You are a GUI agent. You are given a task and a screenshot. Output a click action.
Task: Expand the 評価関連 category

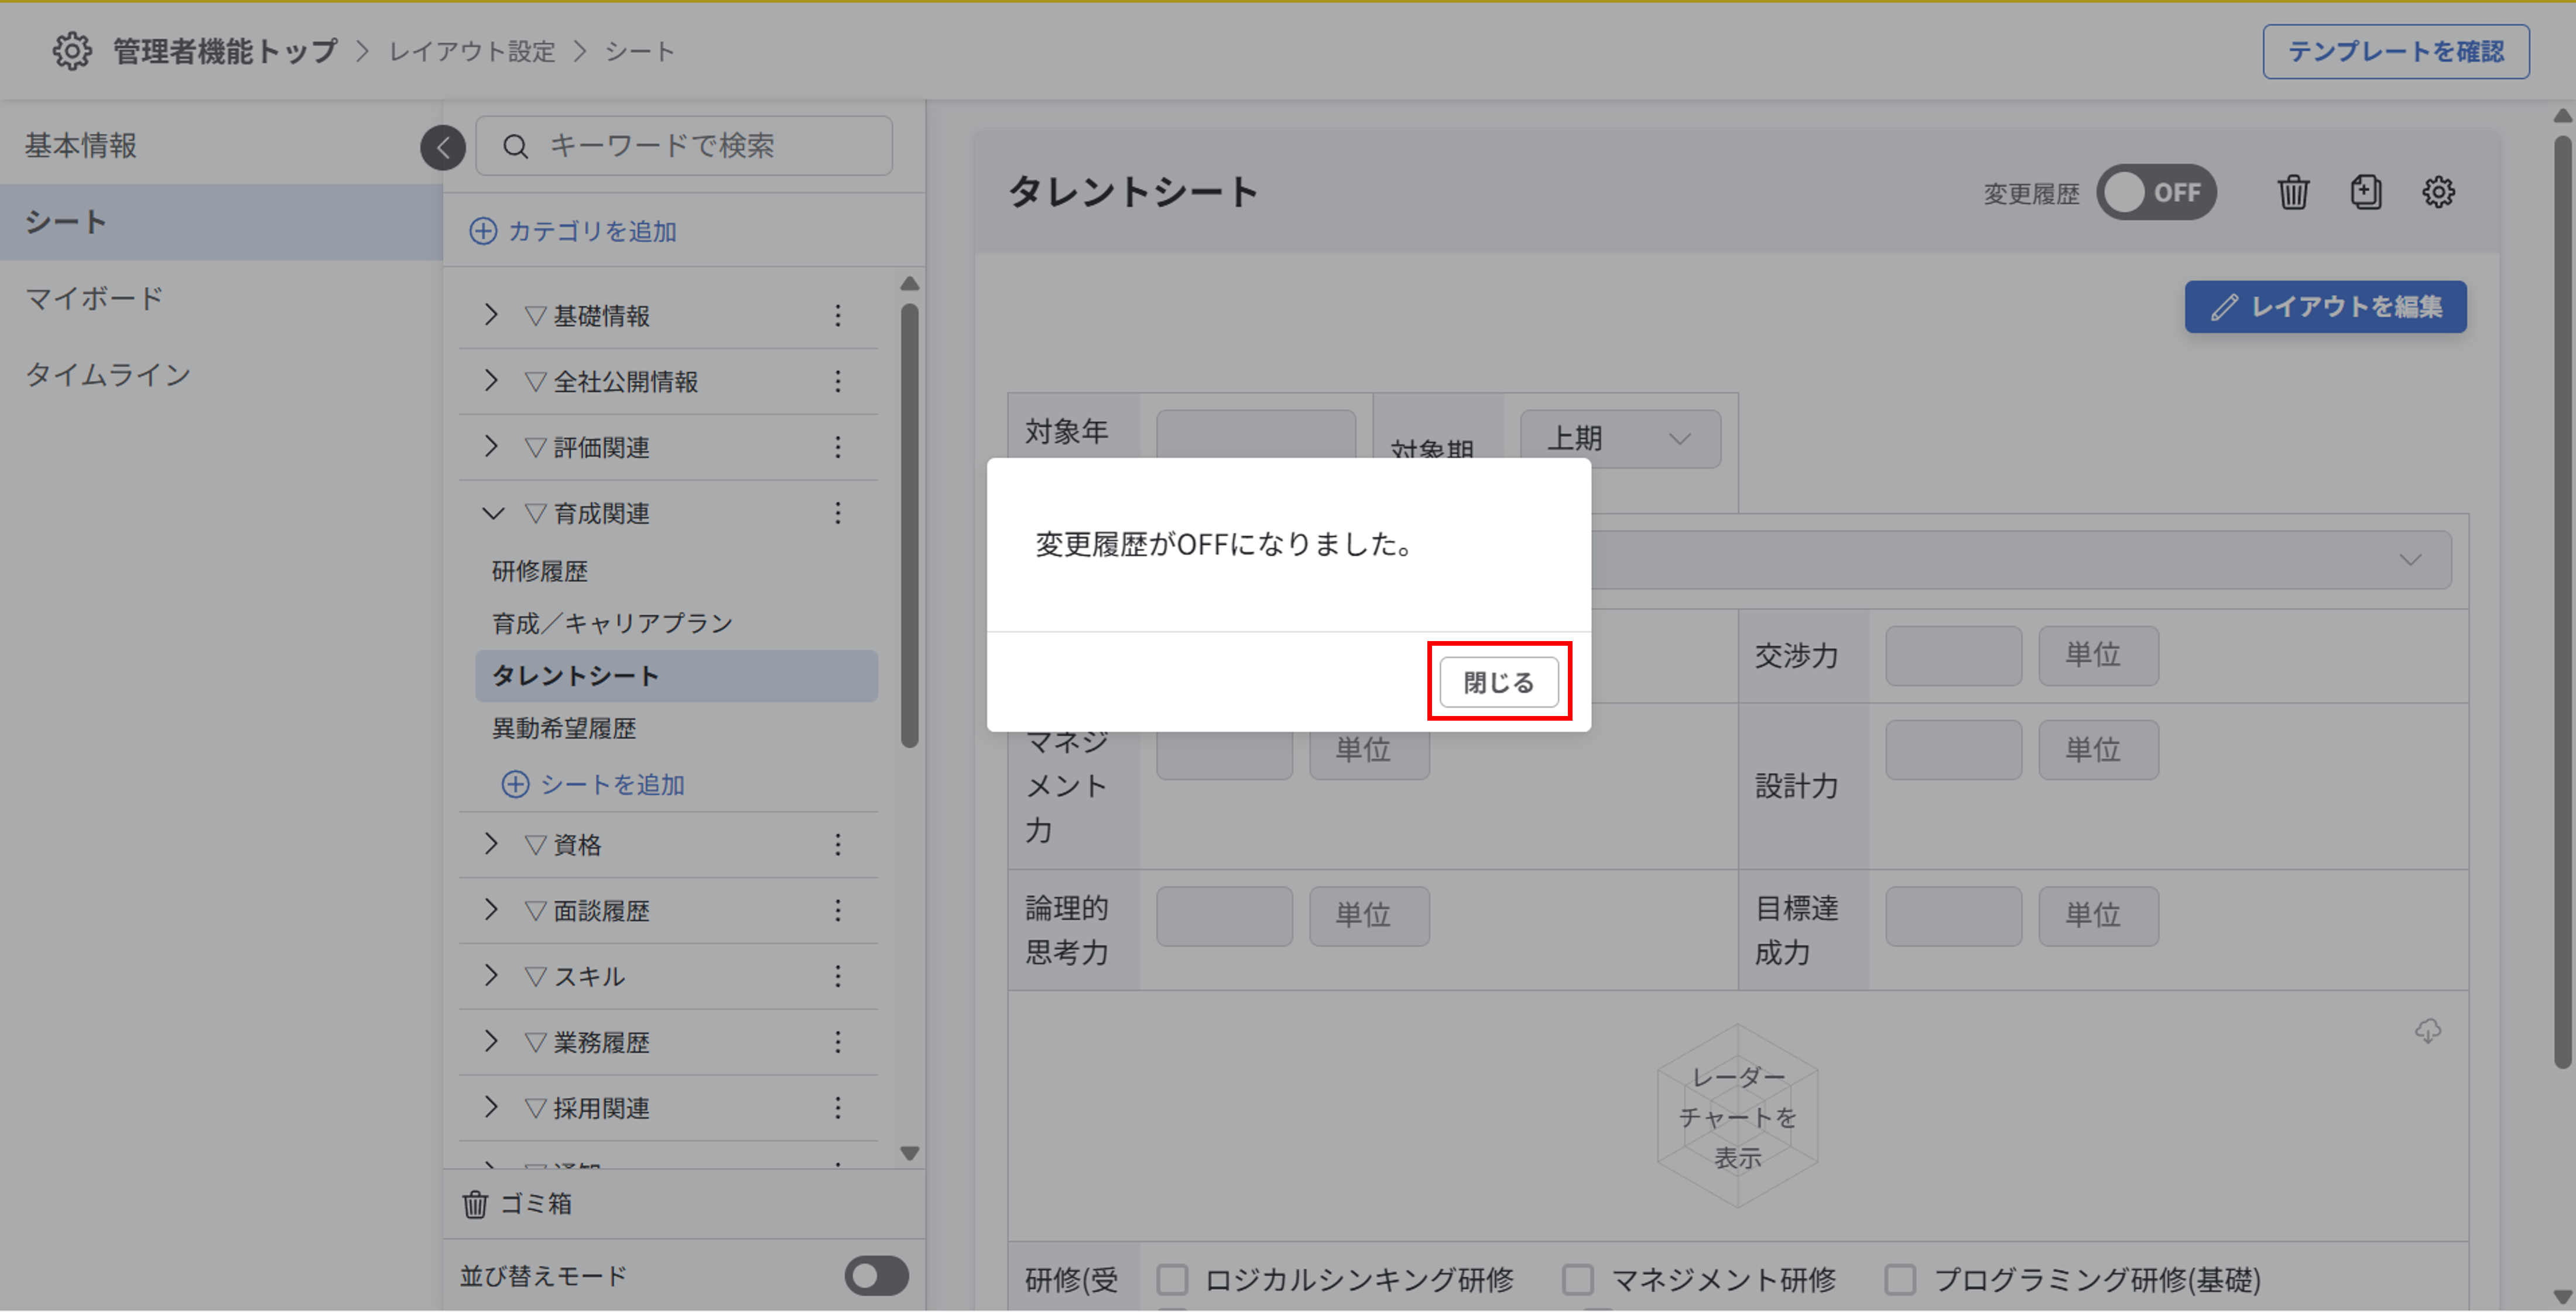[491, 447]
